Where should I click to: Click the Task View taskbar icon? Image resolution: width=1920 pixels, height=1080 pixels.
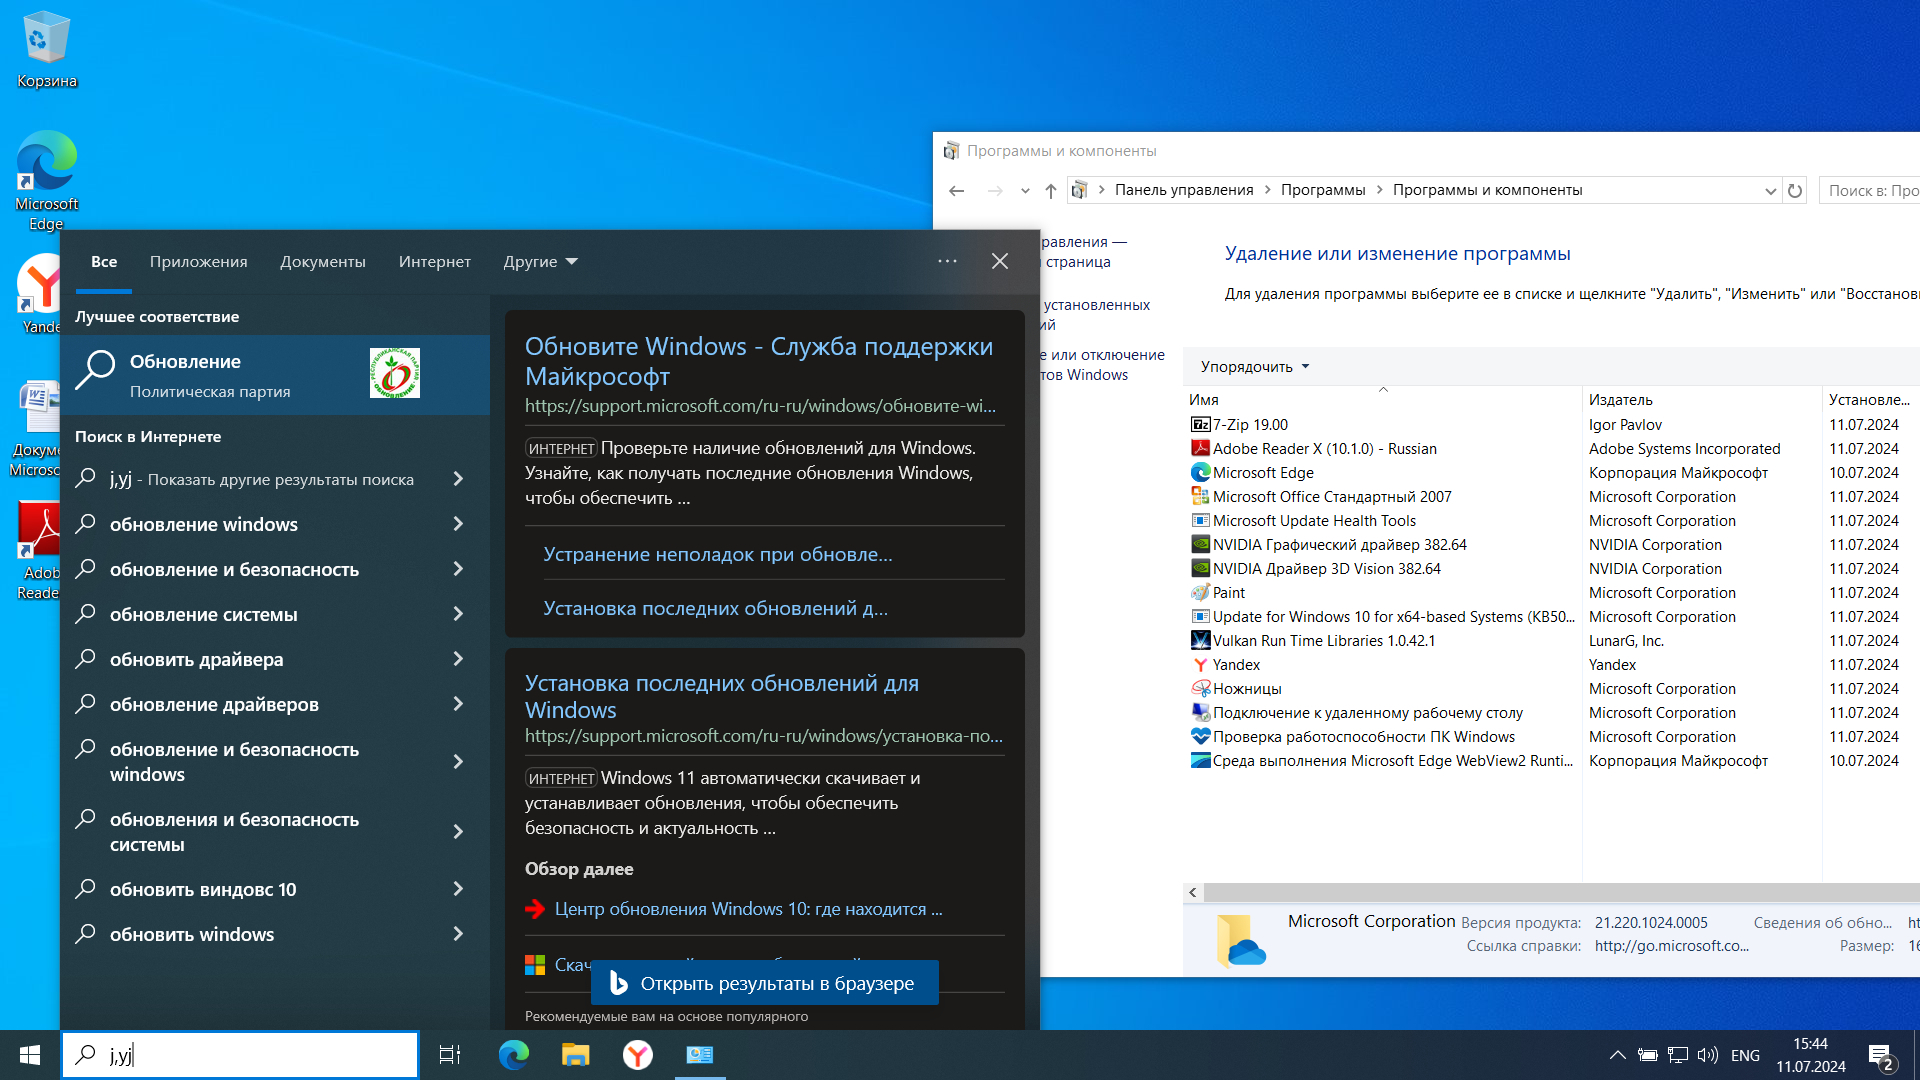450,1055
